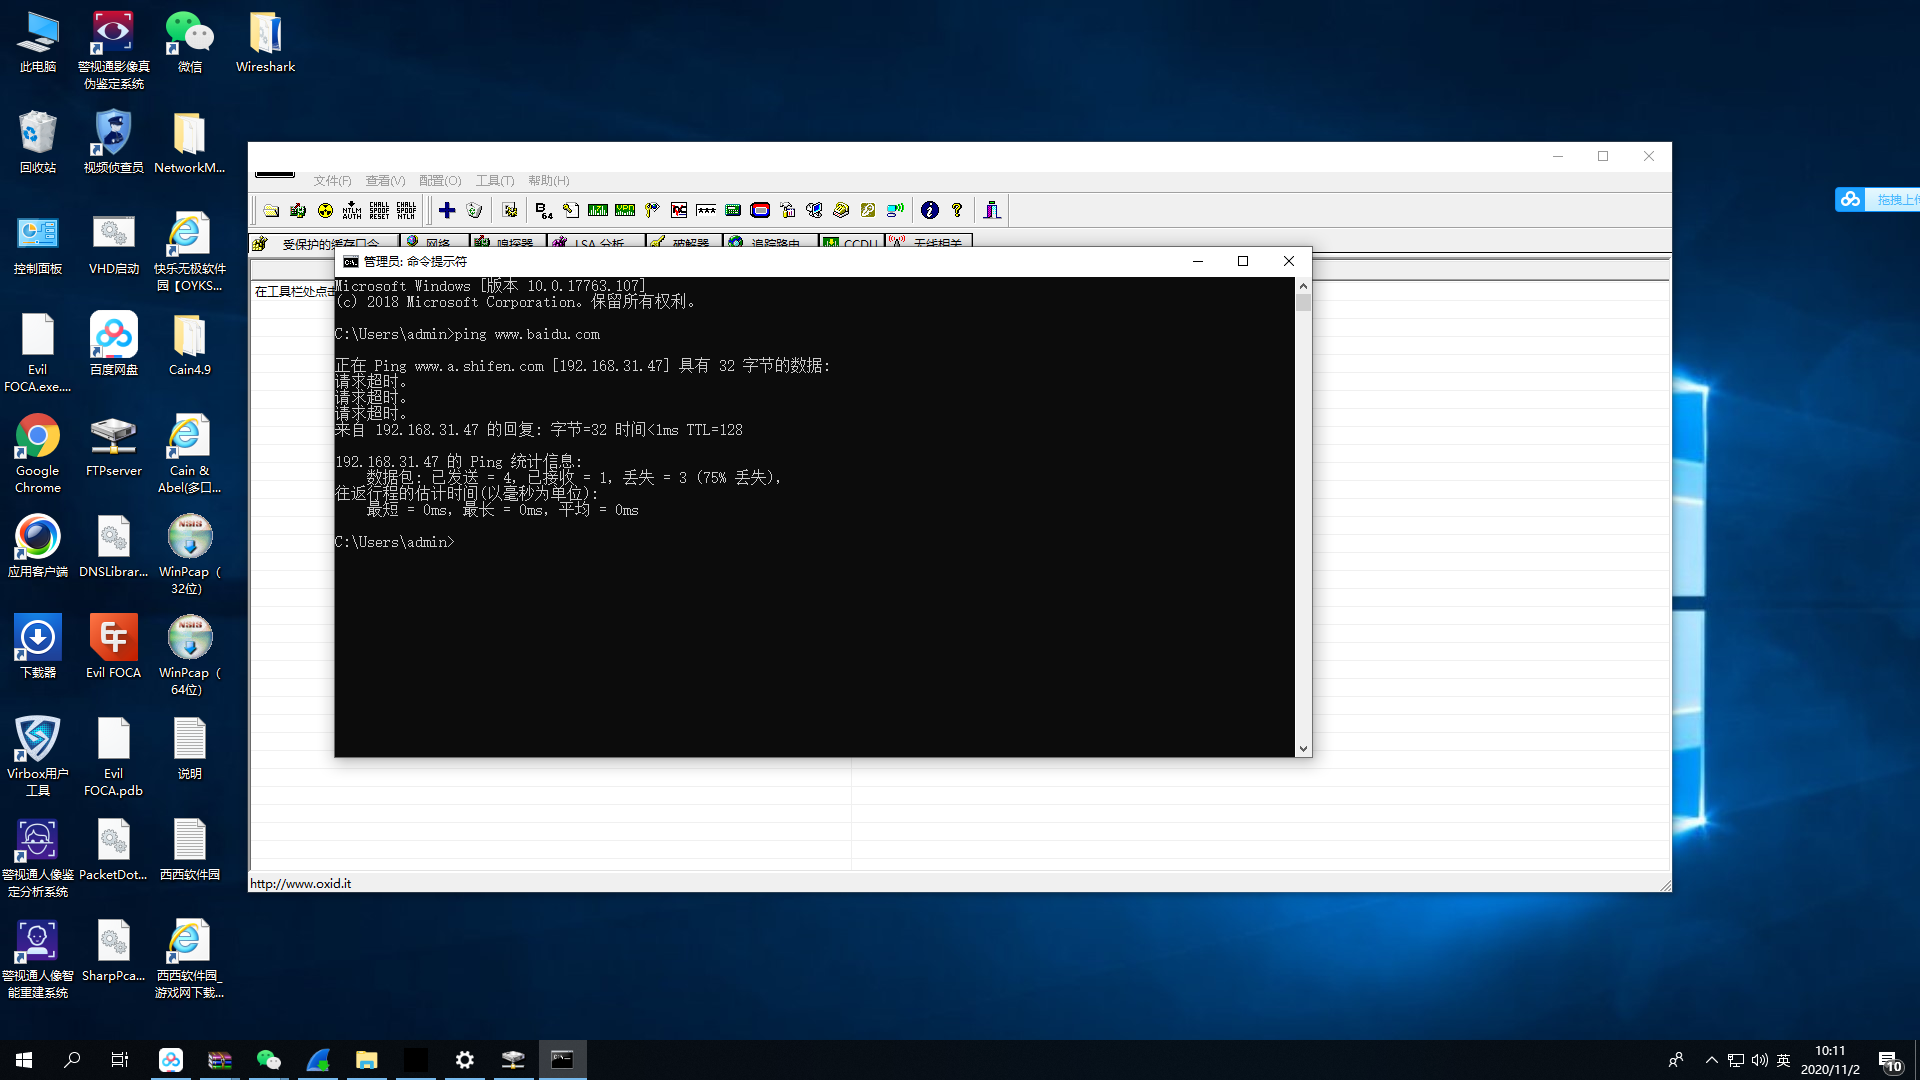Start ARP poisoning with the radiation icon
The width and height of the screenshot is (1920, 1080).
coord(325,210)
